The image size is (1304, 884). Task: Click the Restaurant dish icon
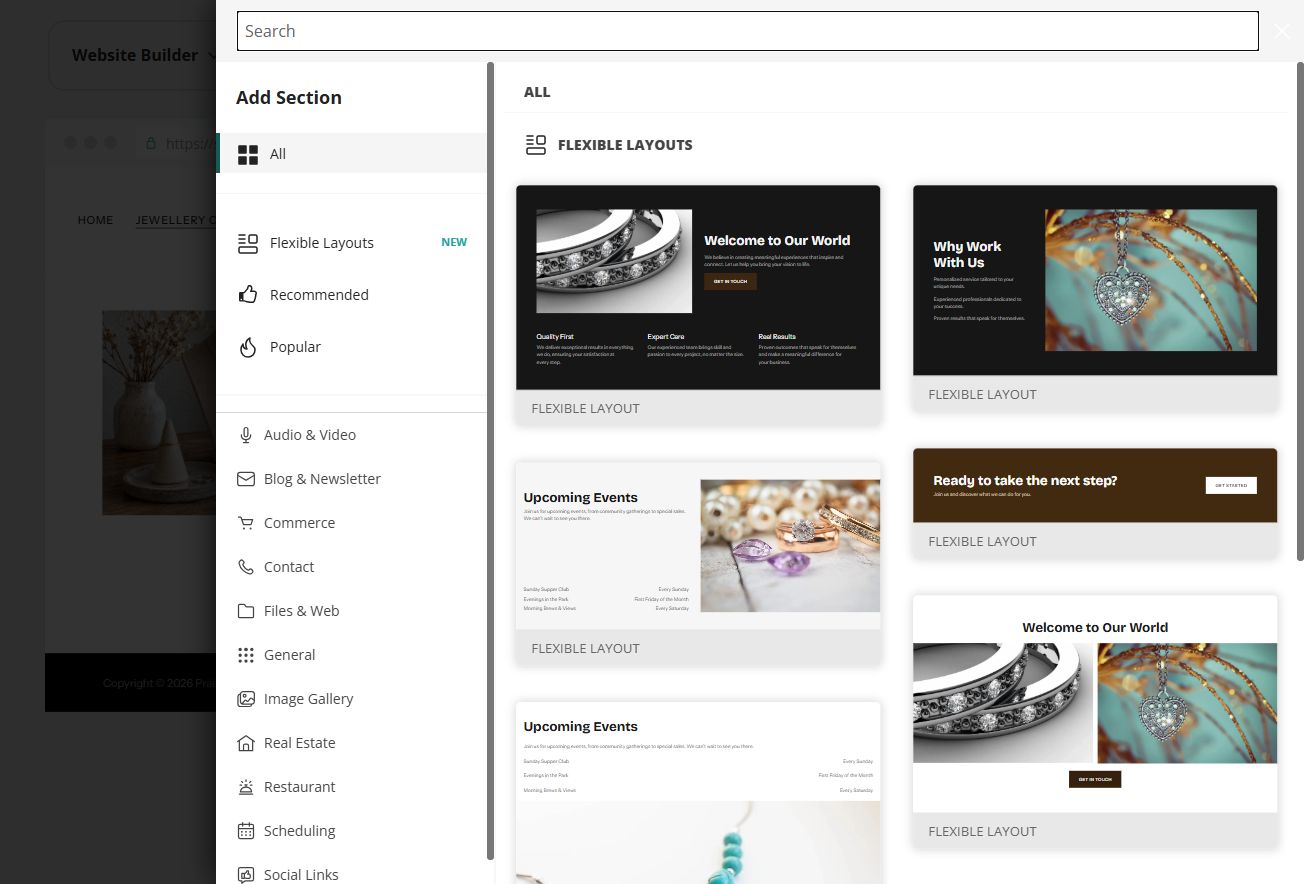click(246, 787)
